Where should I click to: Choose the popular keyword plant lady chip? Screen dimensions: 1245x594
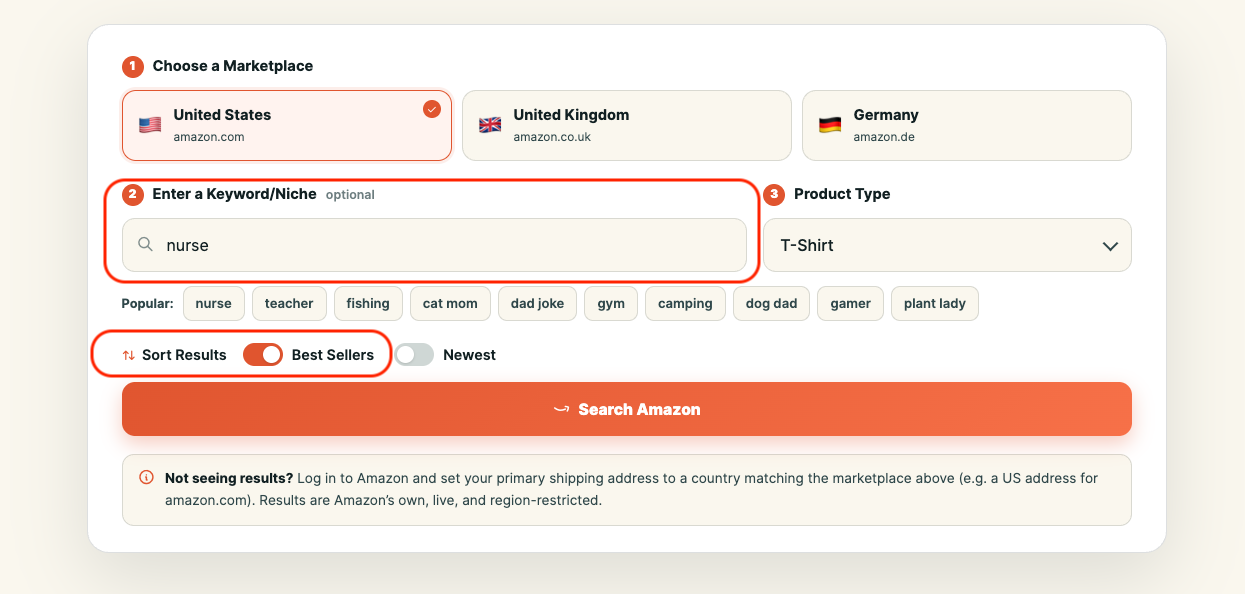point(935,304)
